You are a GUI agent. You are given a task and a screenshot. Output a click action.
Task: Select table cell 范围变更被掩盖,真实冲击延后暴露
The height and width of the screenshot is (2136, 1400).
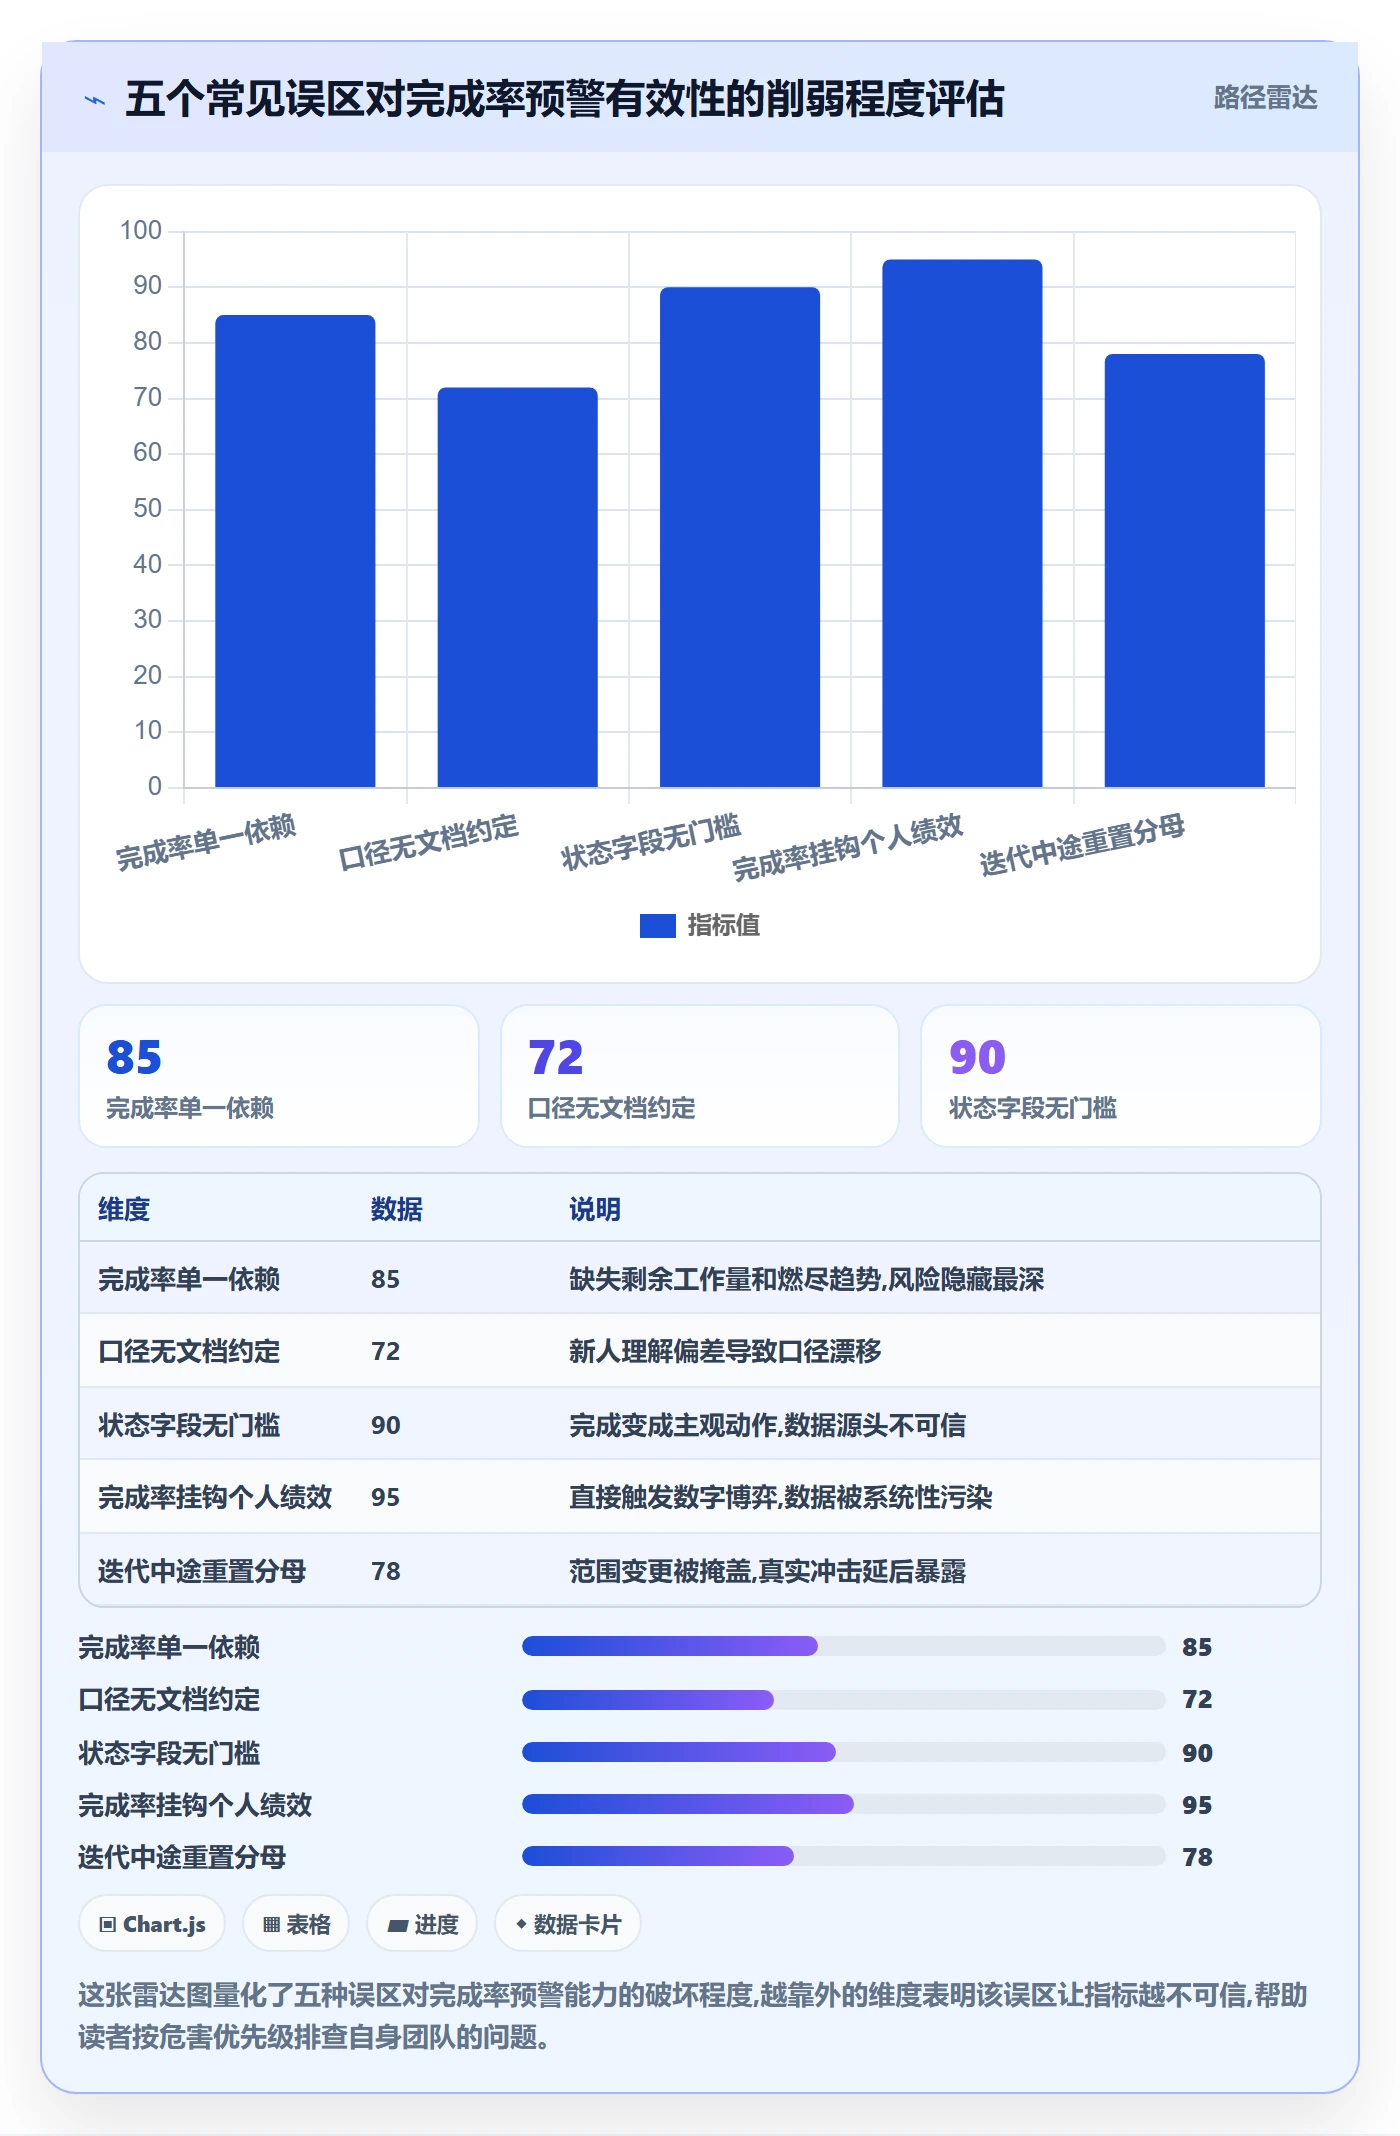(x=767, y=1571)
